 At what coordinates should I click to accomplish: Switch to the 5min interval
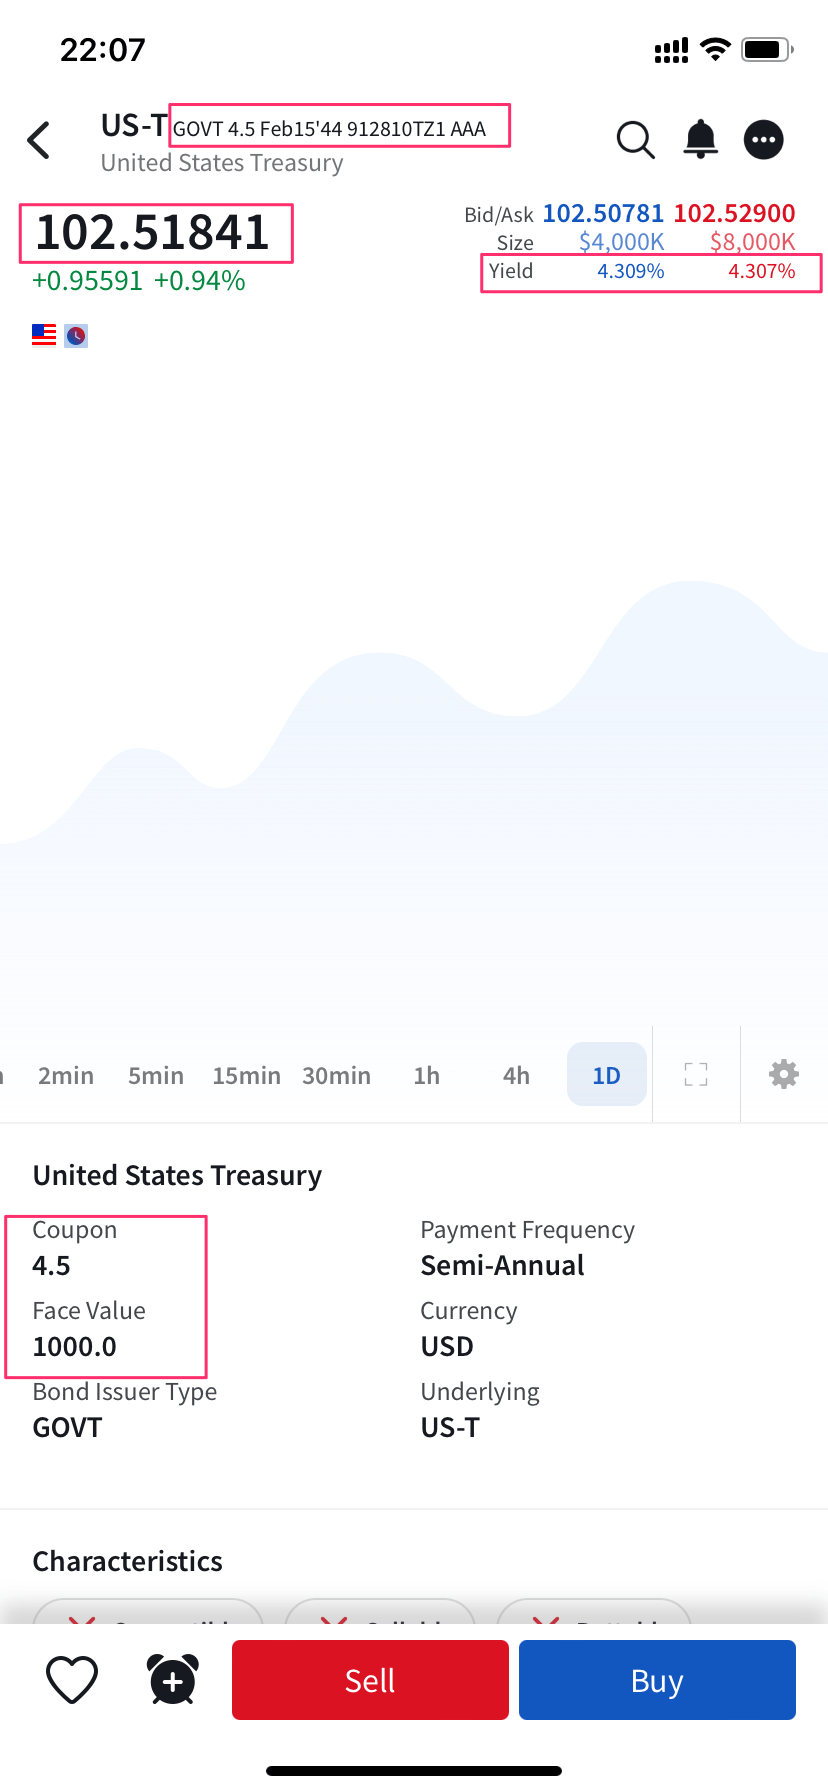coord(156,1075)
